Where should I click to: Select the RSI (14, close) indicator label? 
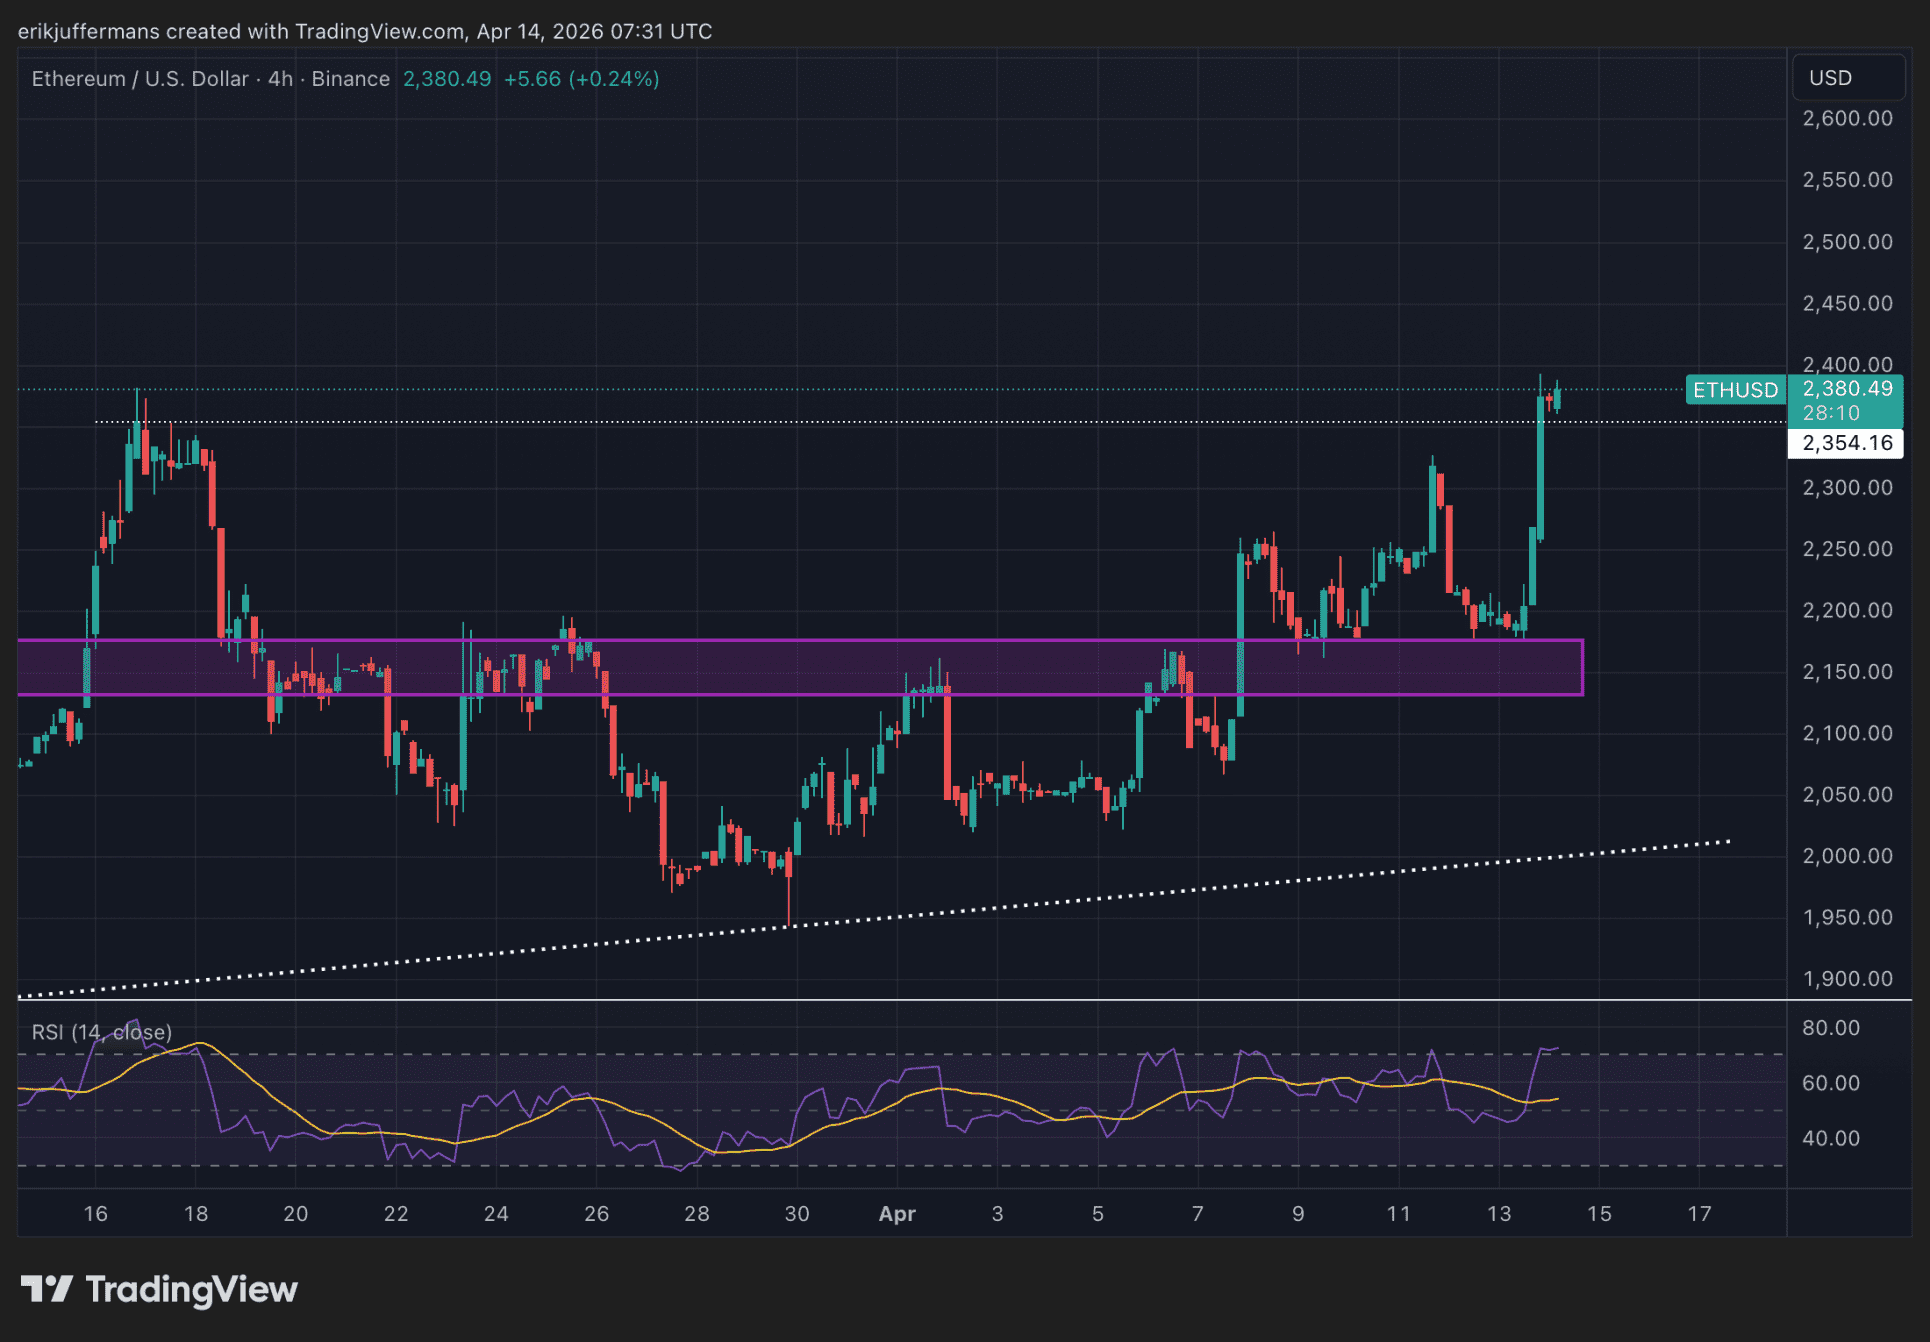point(101,1032)
